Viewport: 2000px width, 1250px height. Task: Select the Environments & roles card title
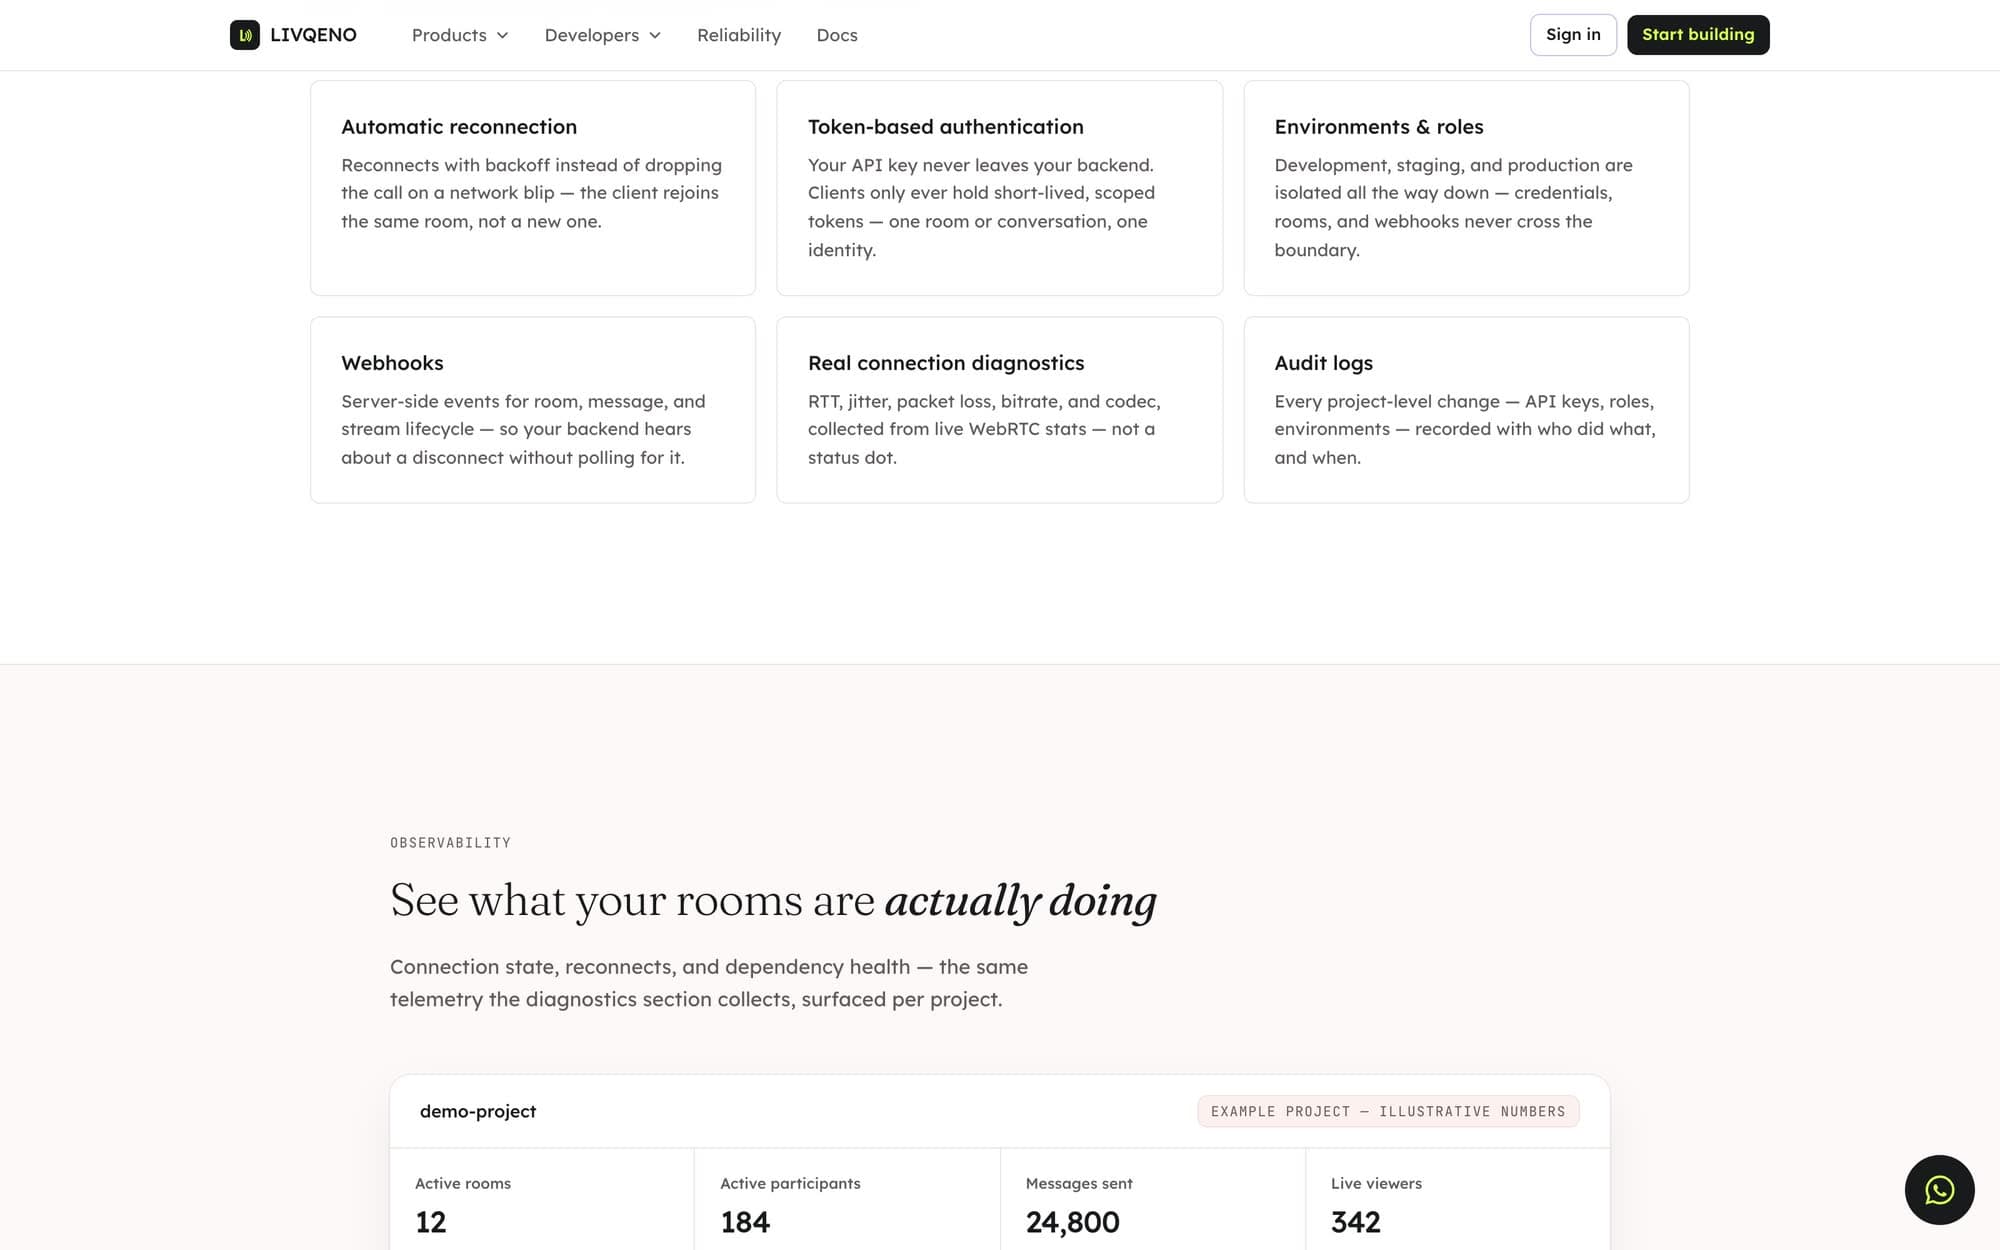pos(1379,127)
